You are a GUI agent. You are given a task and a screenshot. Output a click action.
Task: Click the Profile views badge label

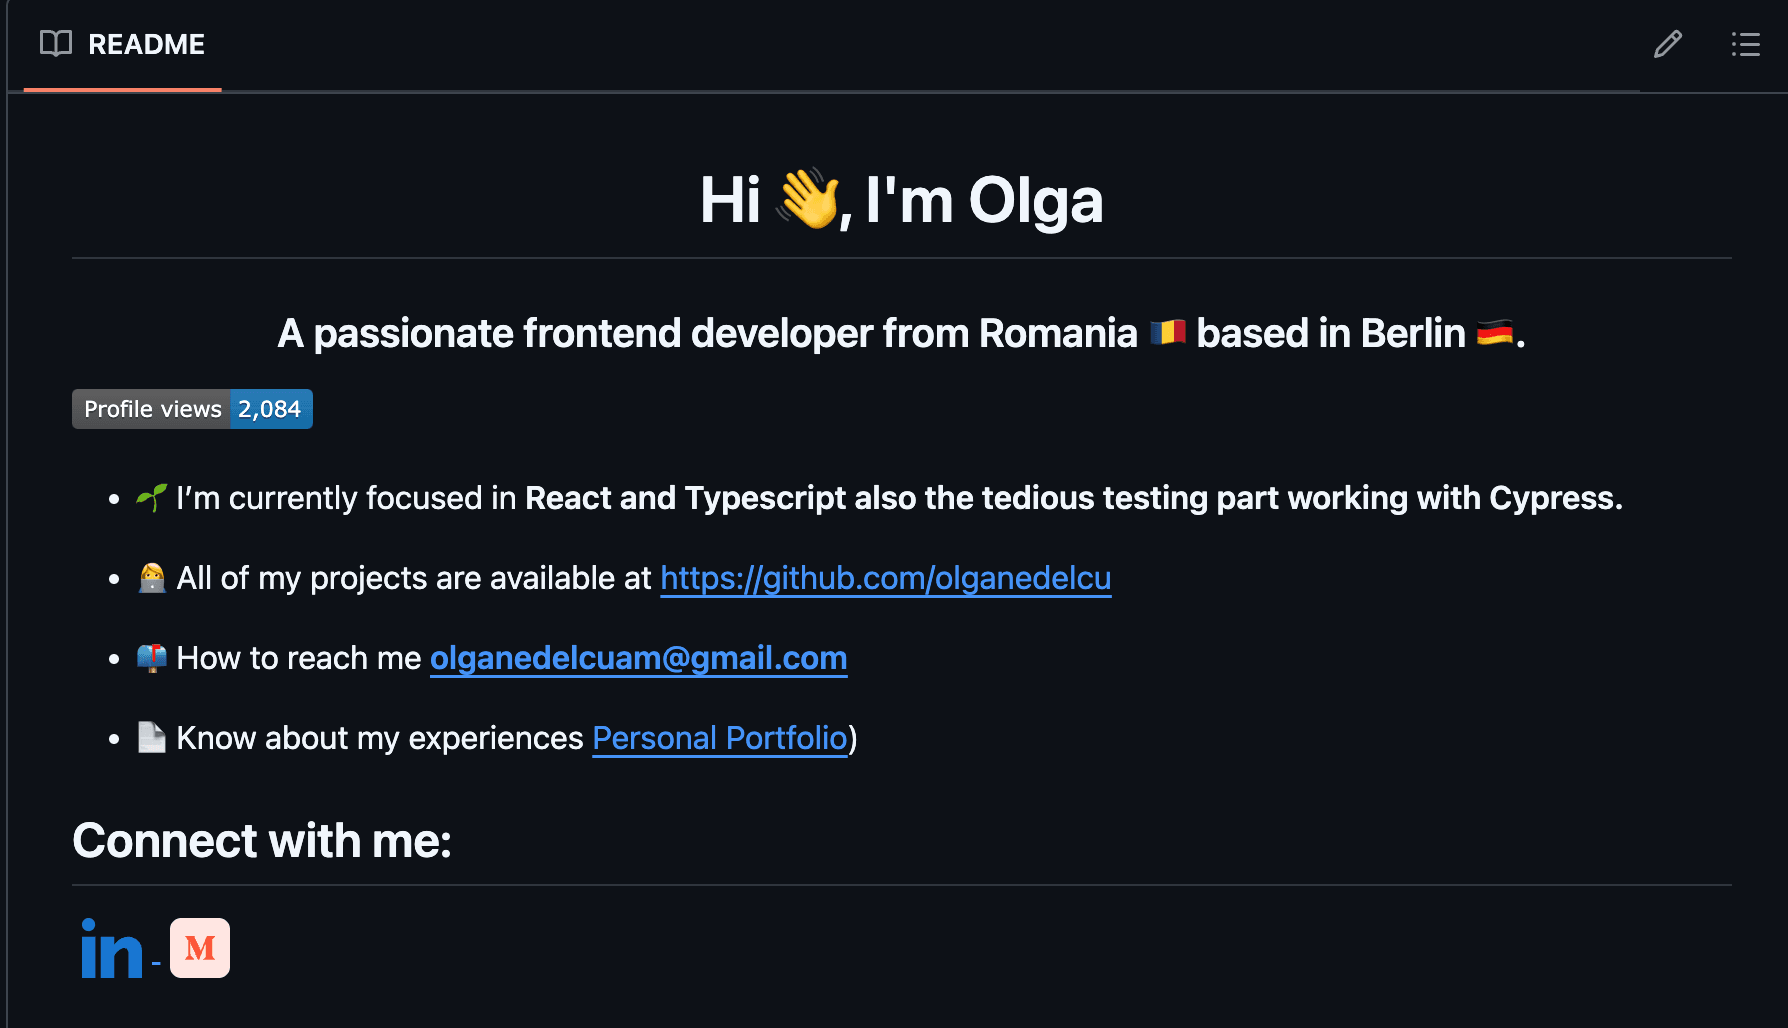(x=152, y=409)
